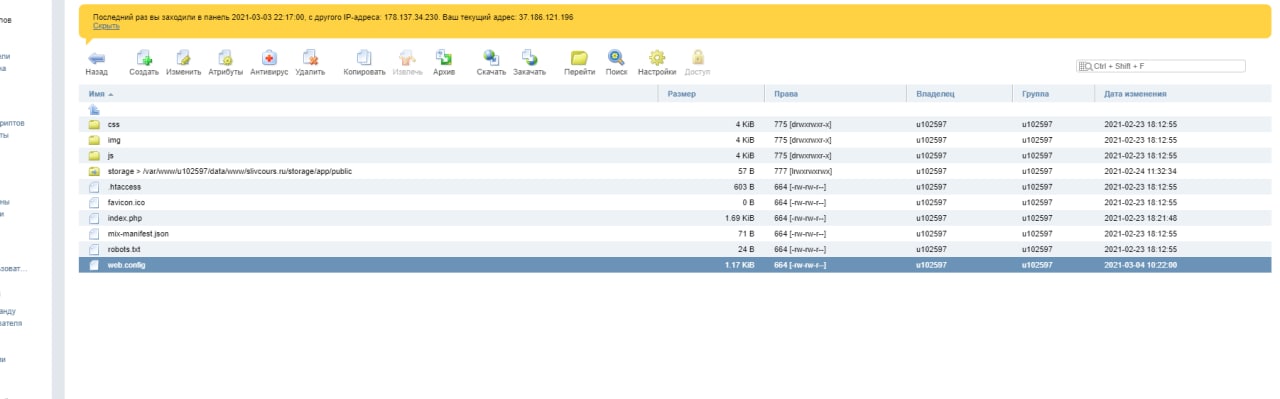
Task: Click the 57 B size of storage
Action: (745, 172)
